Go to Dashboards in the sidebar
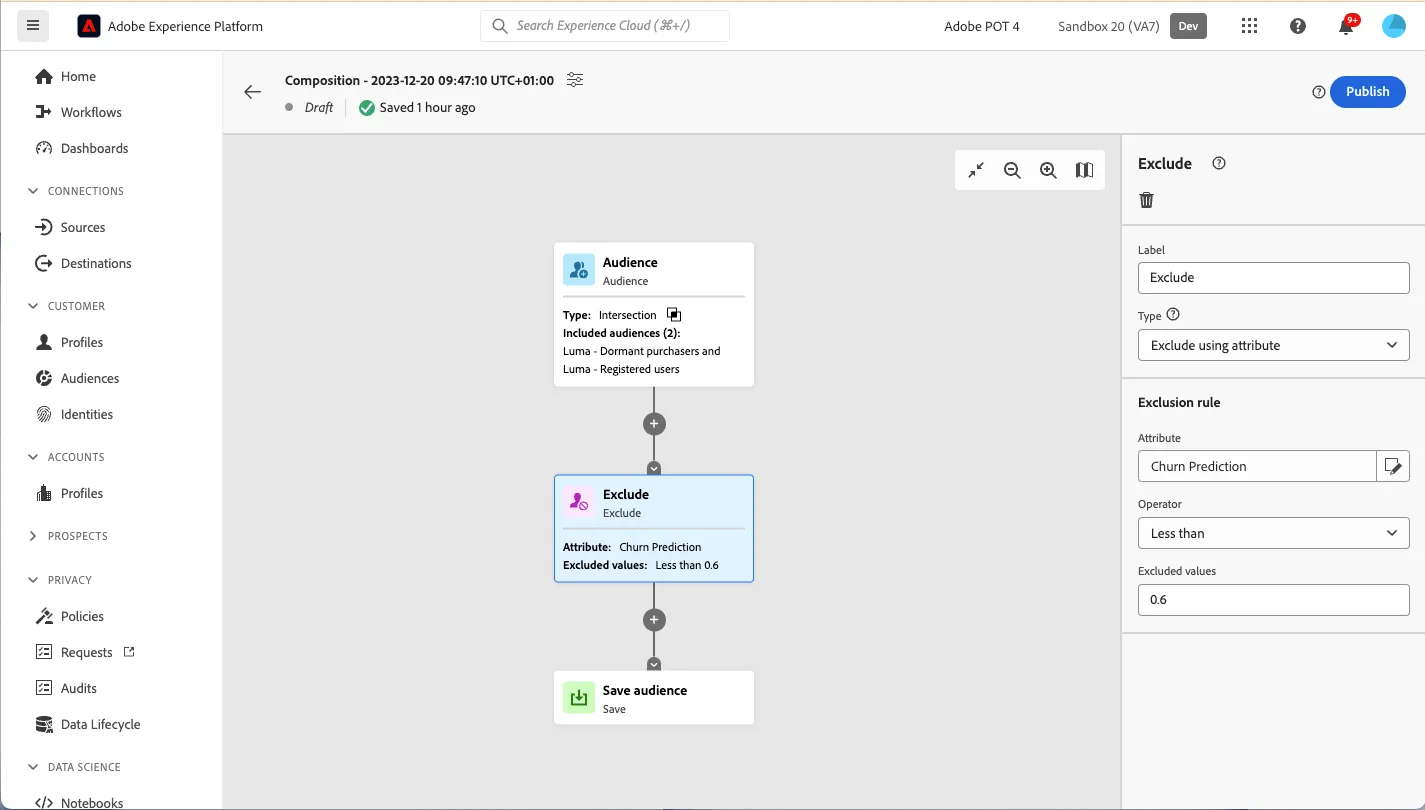1425x810 pixels. tap(82, 148)
